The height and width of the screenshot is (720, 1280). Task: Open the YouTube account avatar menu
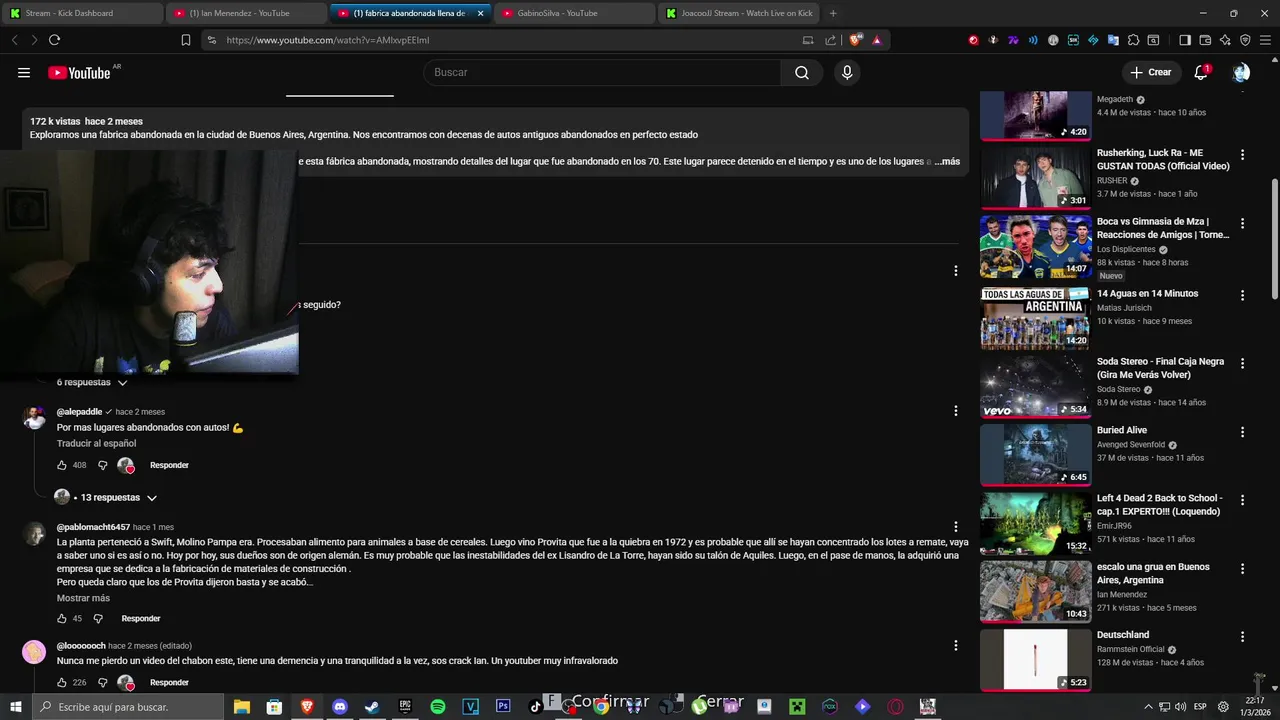coord(1241,72)
